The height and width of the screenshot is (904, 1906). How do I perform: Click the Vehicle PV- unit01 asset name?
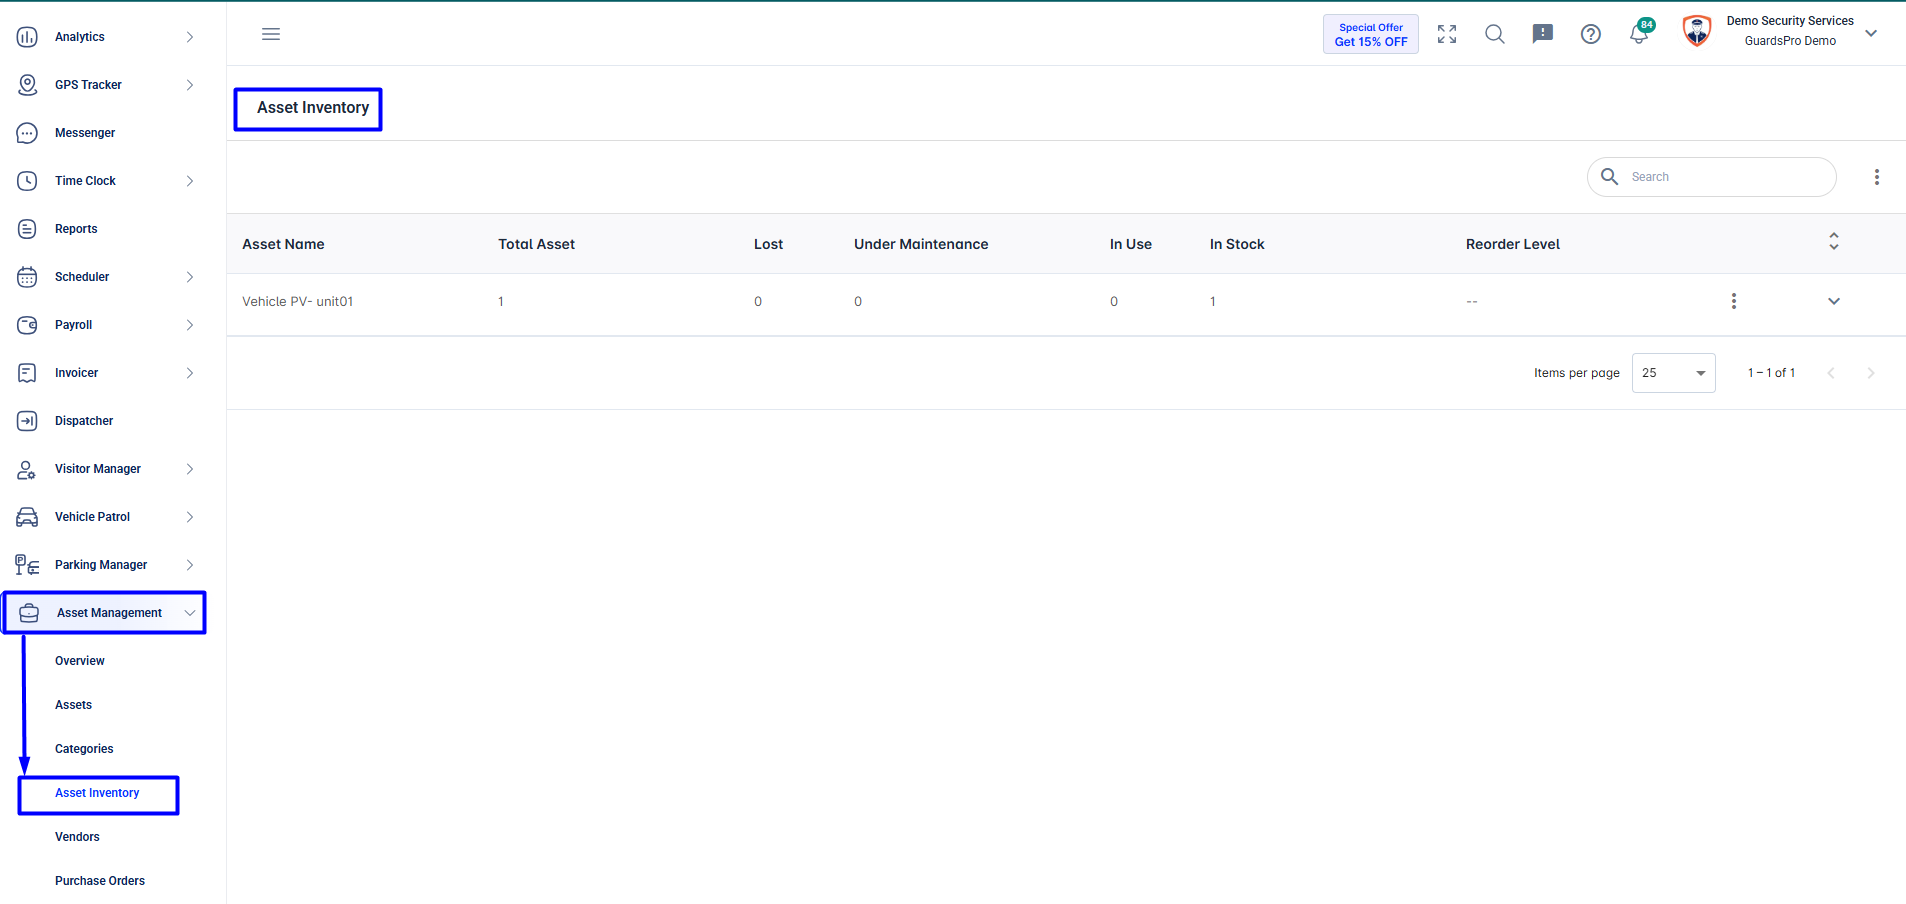pyautogui.click(x=298, y=301)
